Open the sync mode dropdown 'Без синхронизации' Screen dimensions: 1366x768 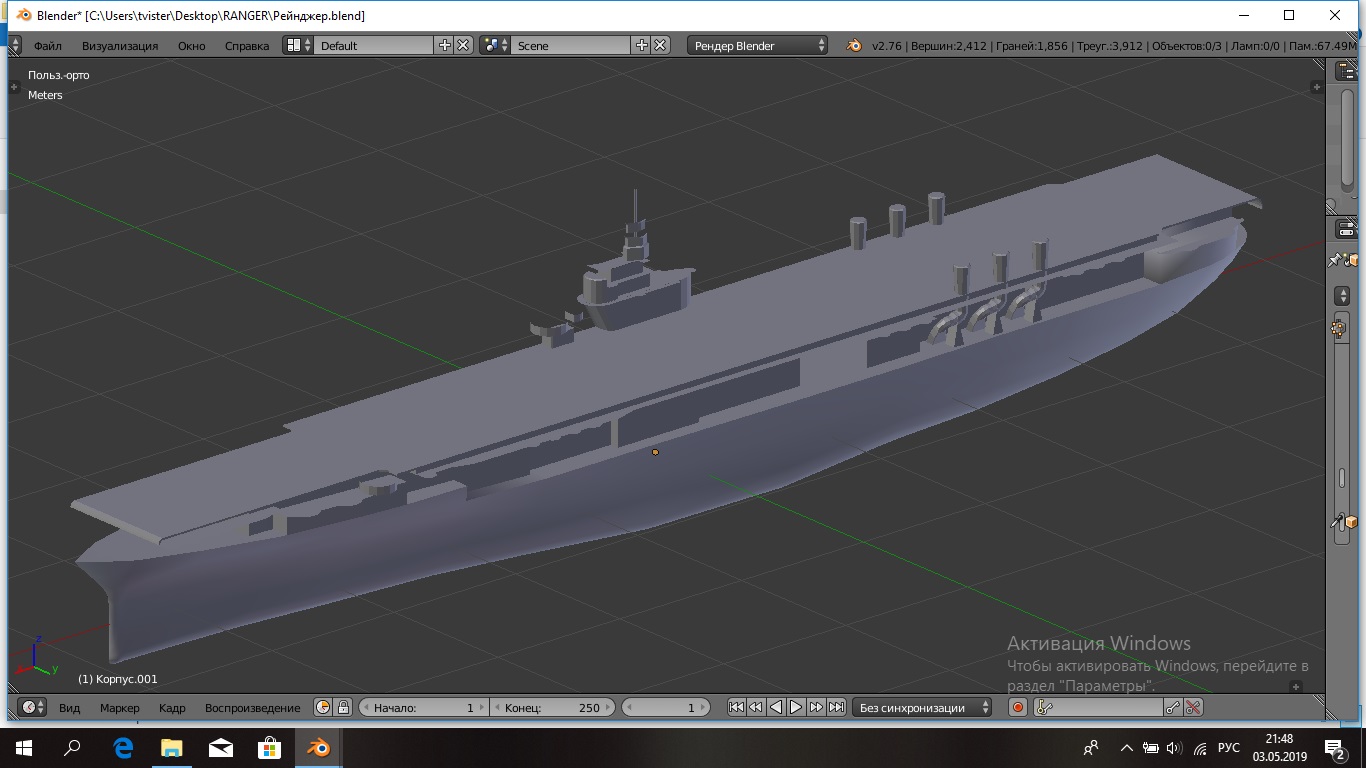click(924, 707)
